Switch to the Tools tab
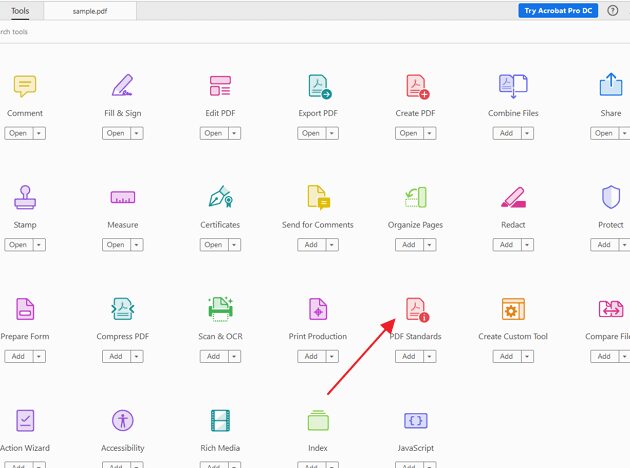Viewport: 630px width, 468px height. (x=20, y=11)
